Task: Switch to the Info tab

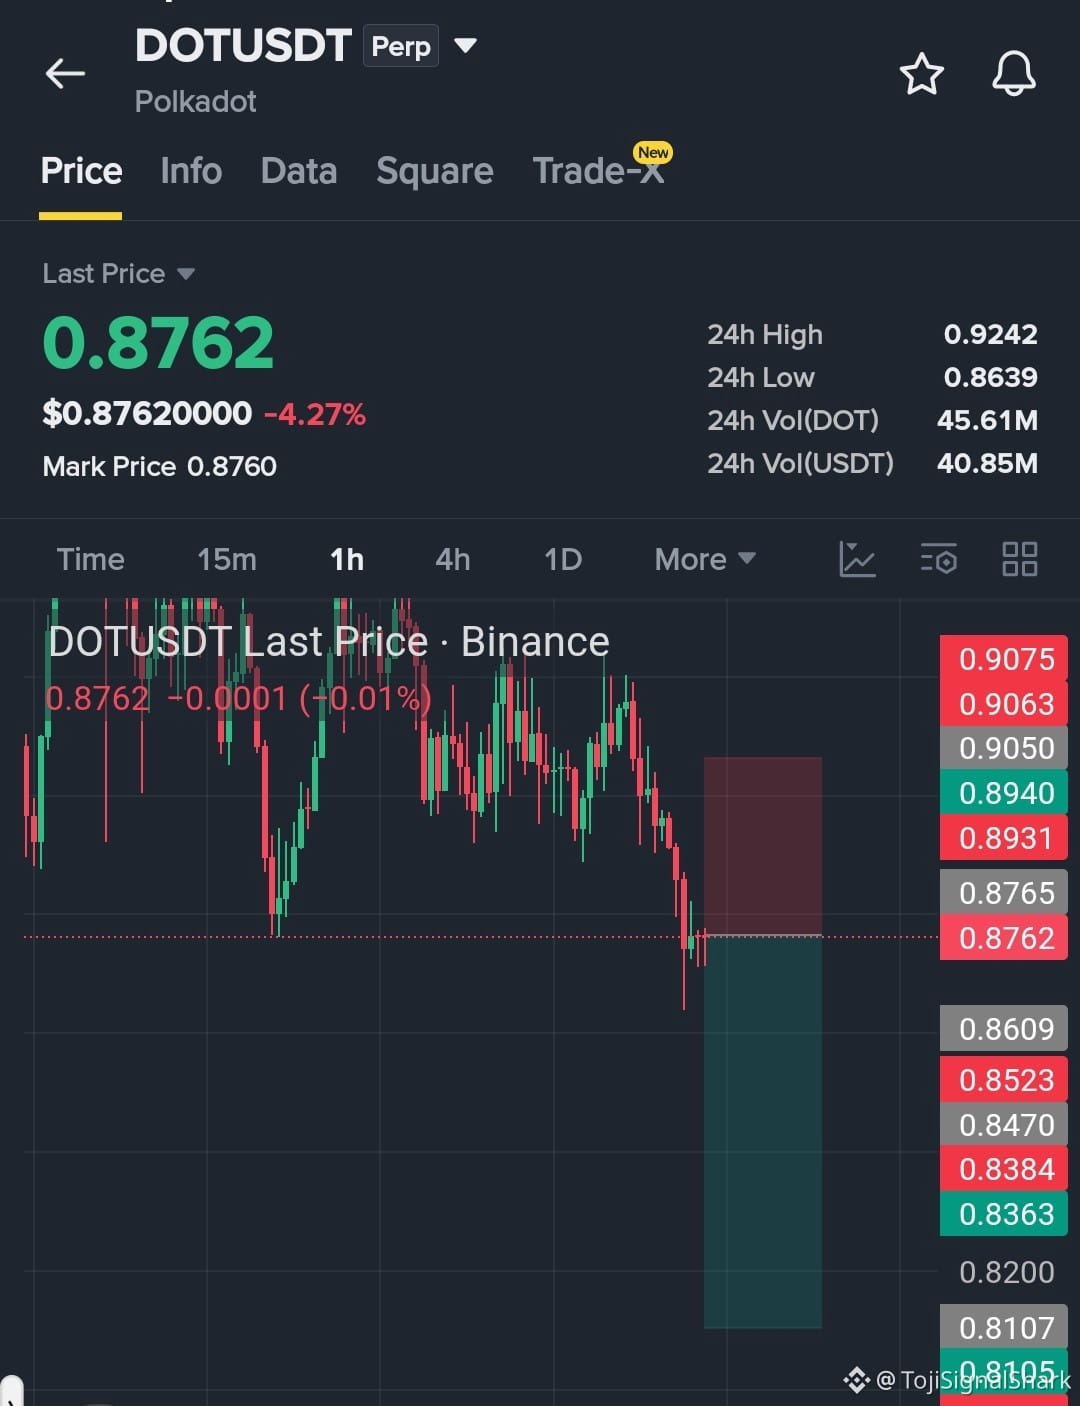Action: click(191, 171)
